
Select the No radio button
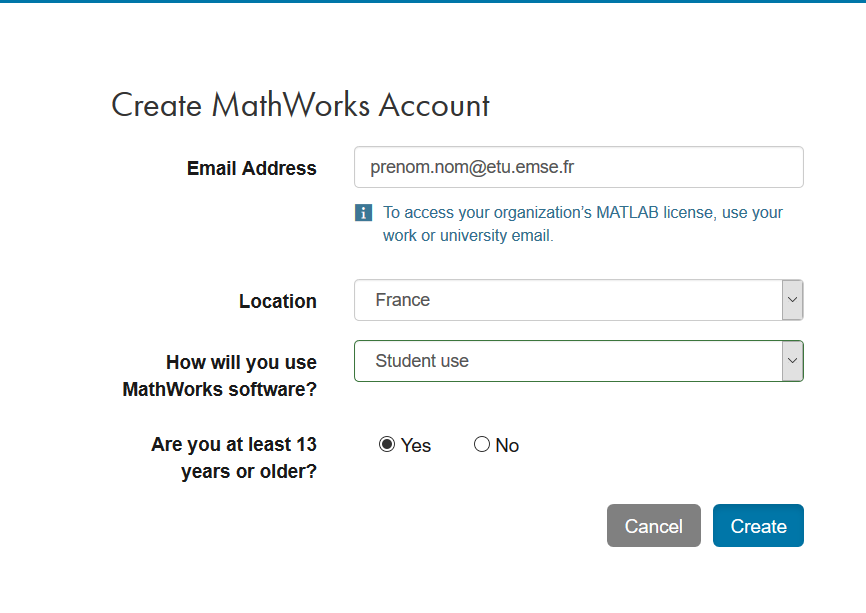tap(482, 445)
